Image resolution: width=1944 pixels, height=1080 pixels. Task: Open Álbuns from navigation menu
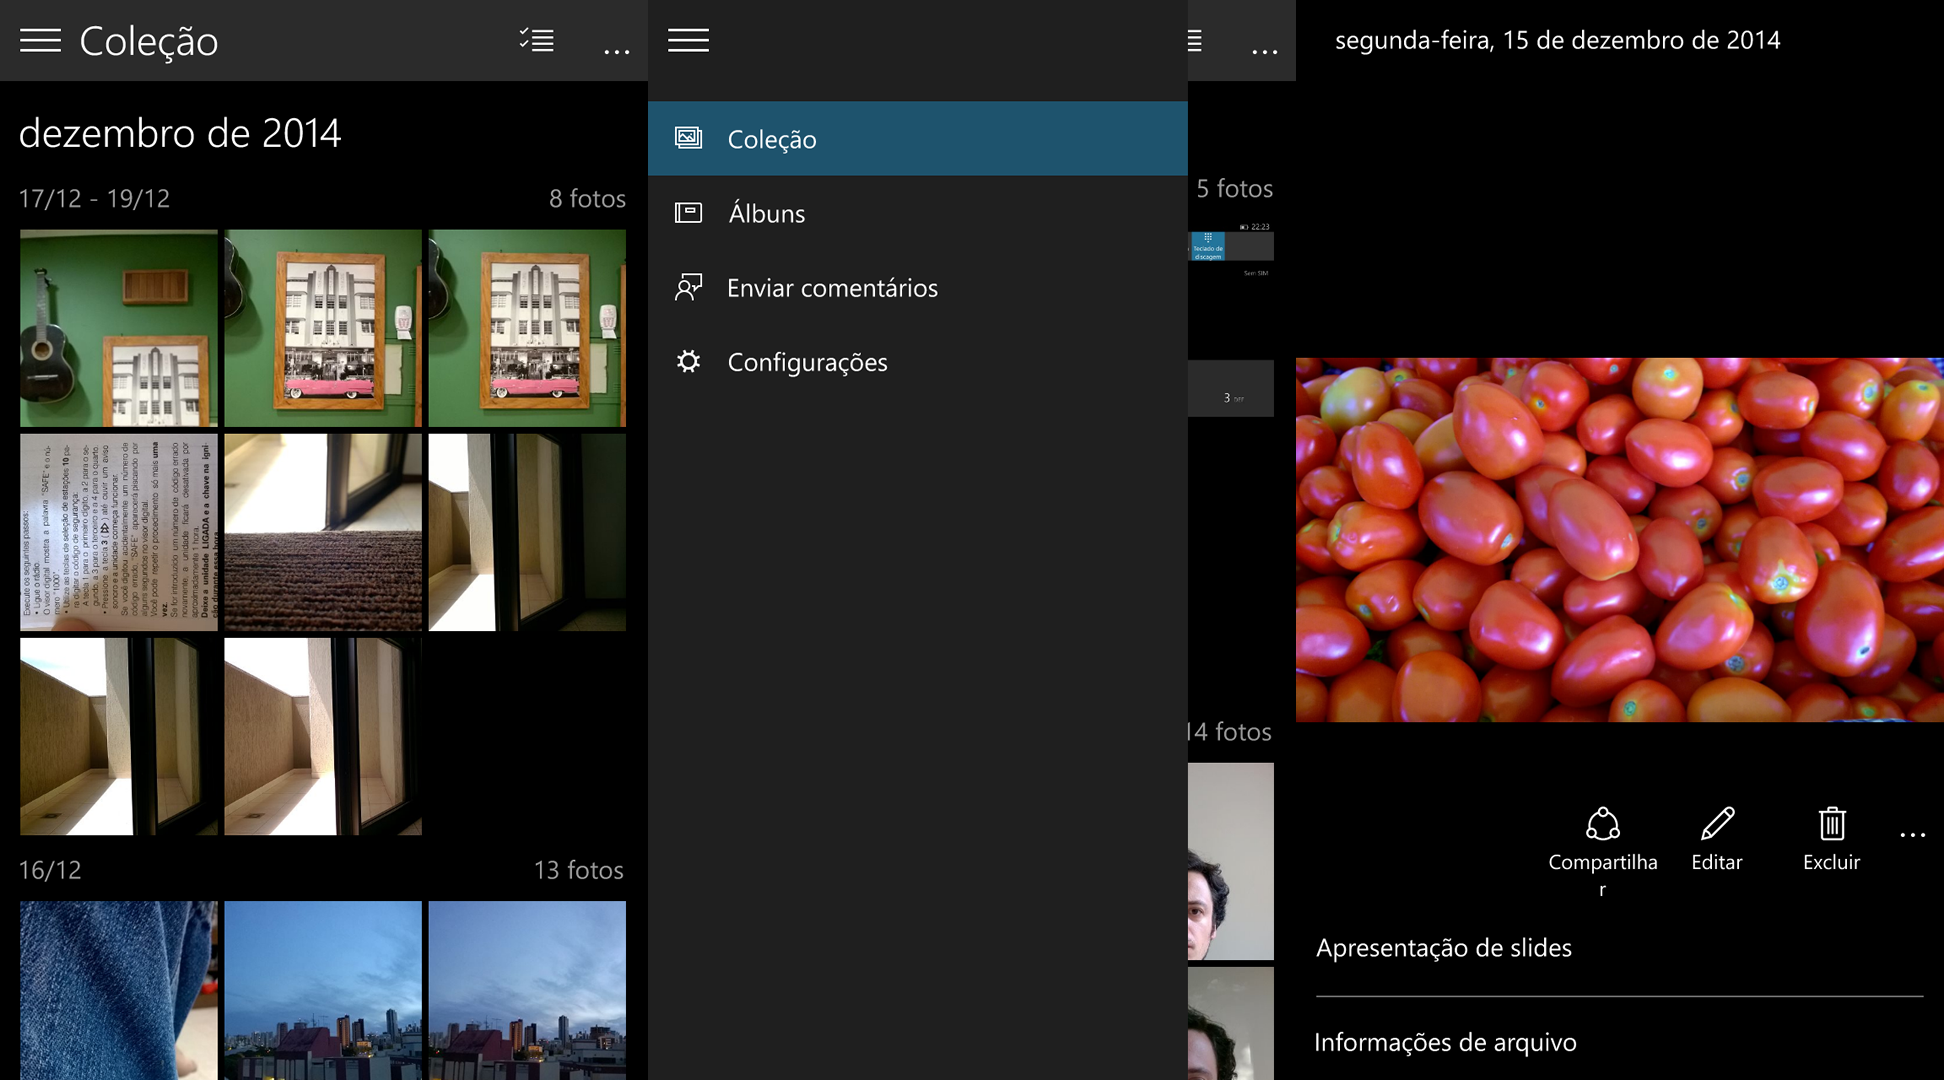click(766, 213)
